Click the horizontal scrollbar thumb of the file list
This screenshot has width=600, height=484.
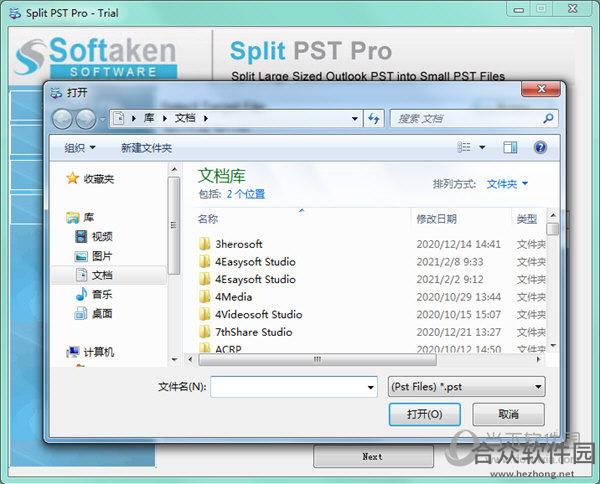pos(318,360)
